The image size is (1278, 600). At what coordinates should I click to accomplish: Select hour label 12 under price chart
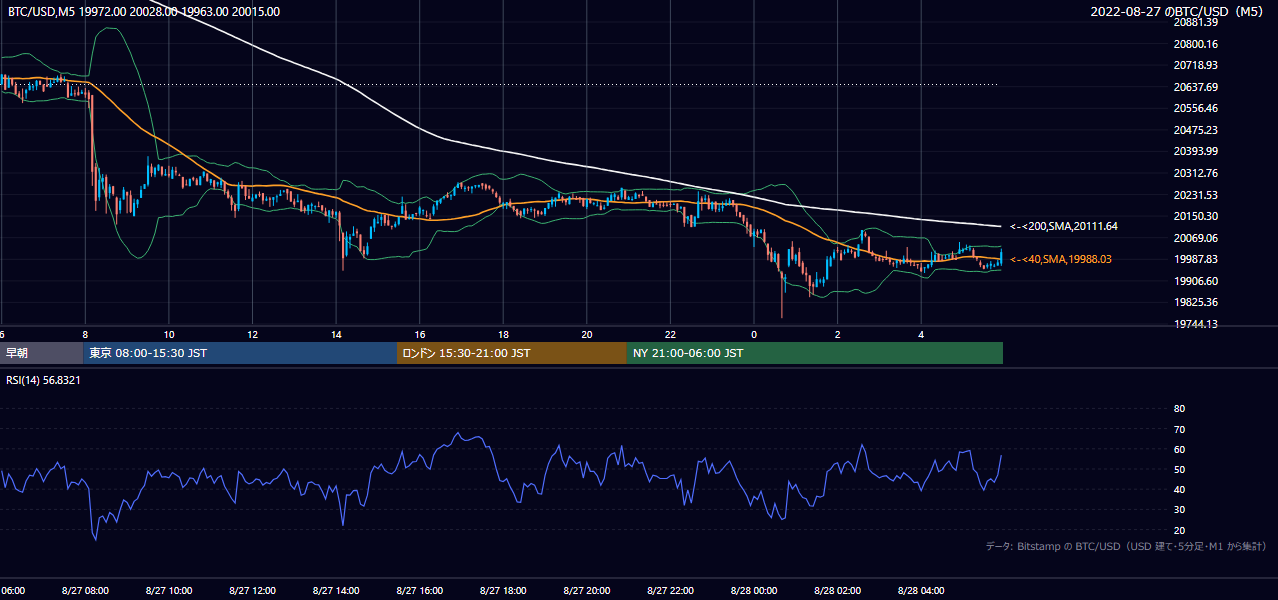coord(253,334)
